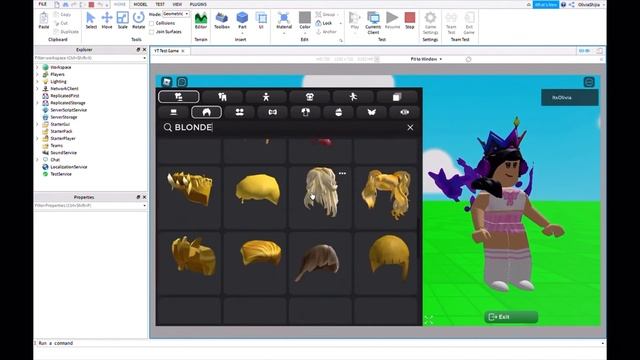Select the running animation tab icon
The height and width of the screenshot is (360, 640).
[353, 97]
